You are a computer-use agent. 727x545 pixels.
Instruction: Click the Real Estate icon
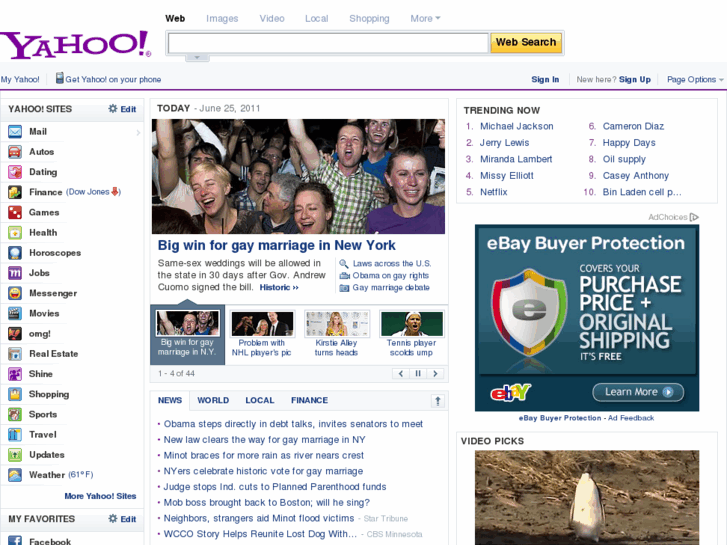point(15,353)
